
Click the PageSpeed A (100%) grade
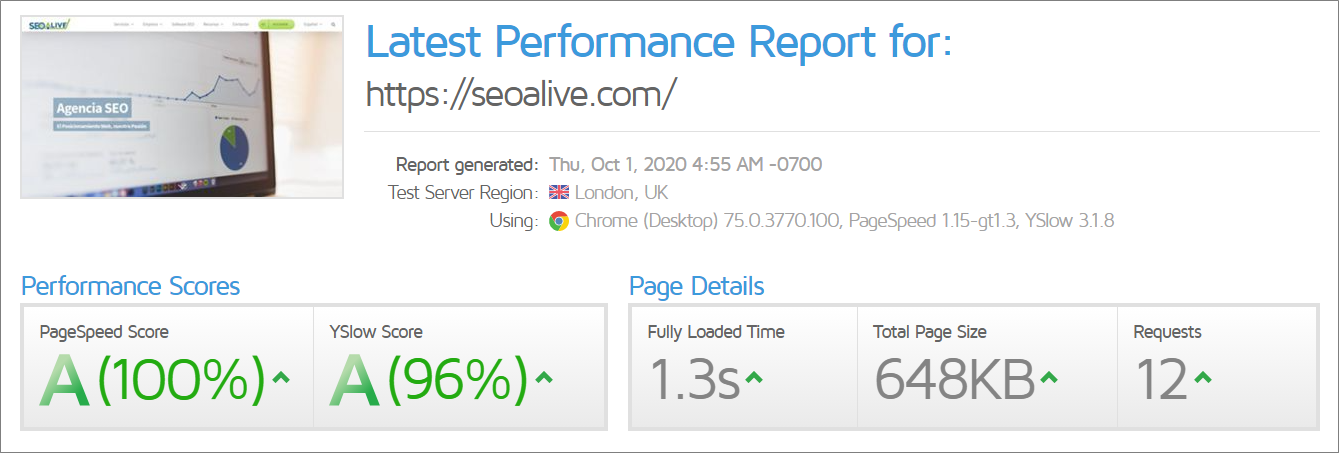click(152, 380)
